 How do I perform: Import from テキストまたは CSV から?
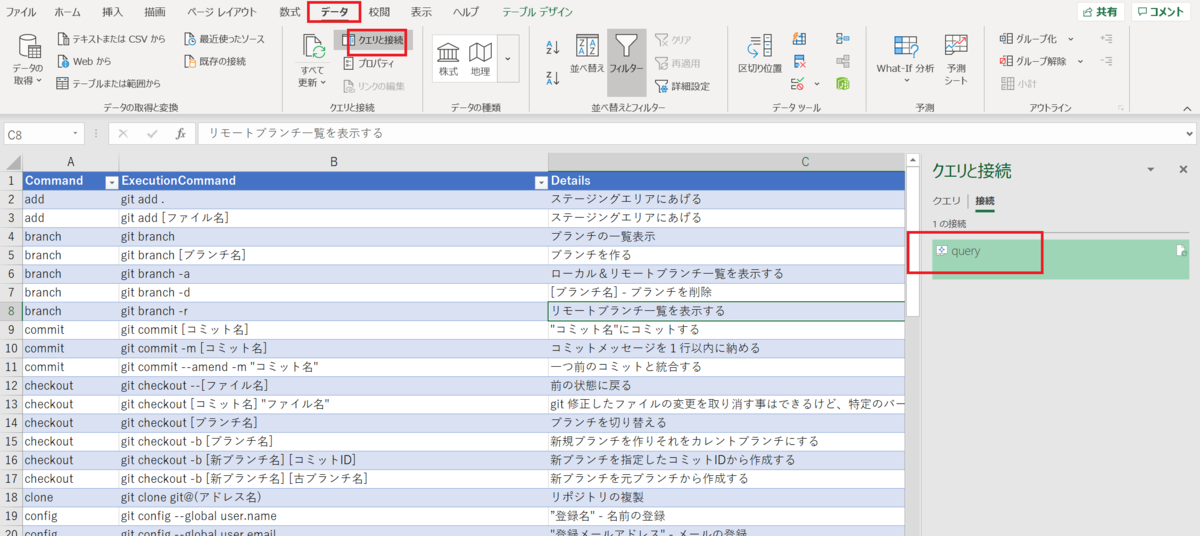[112, 39]
